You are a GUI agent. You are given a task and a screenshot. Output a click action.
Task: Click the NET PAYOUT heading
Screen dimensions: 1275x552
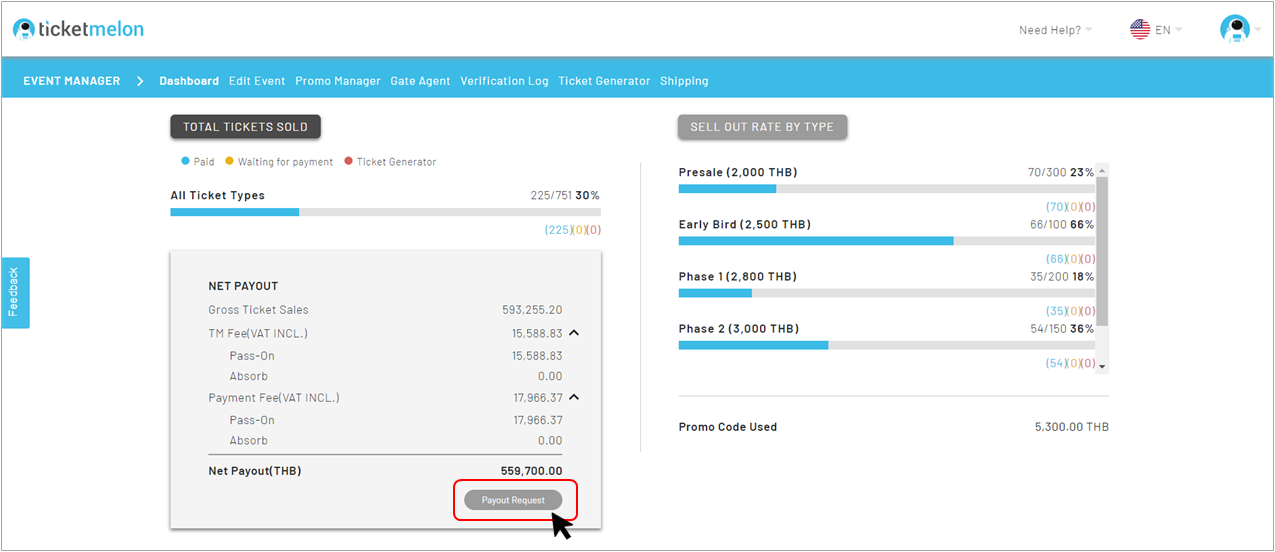[x=243, y=286]
